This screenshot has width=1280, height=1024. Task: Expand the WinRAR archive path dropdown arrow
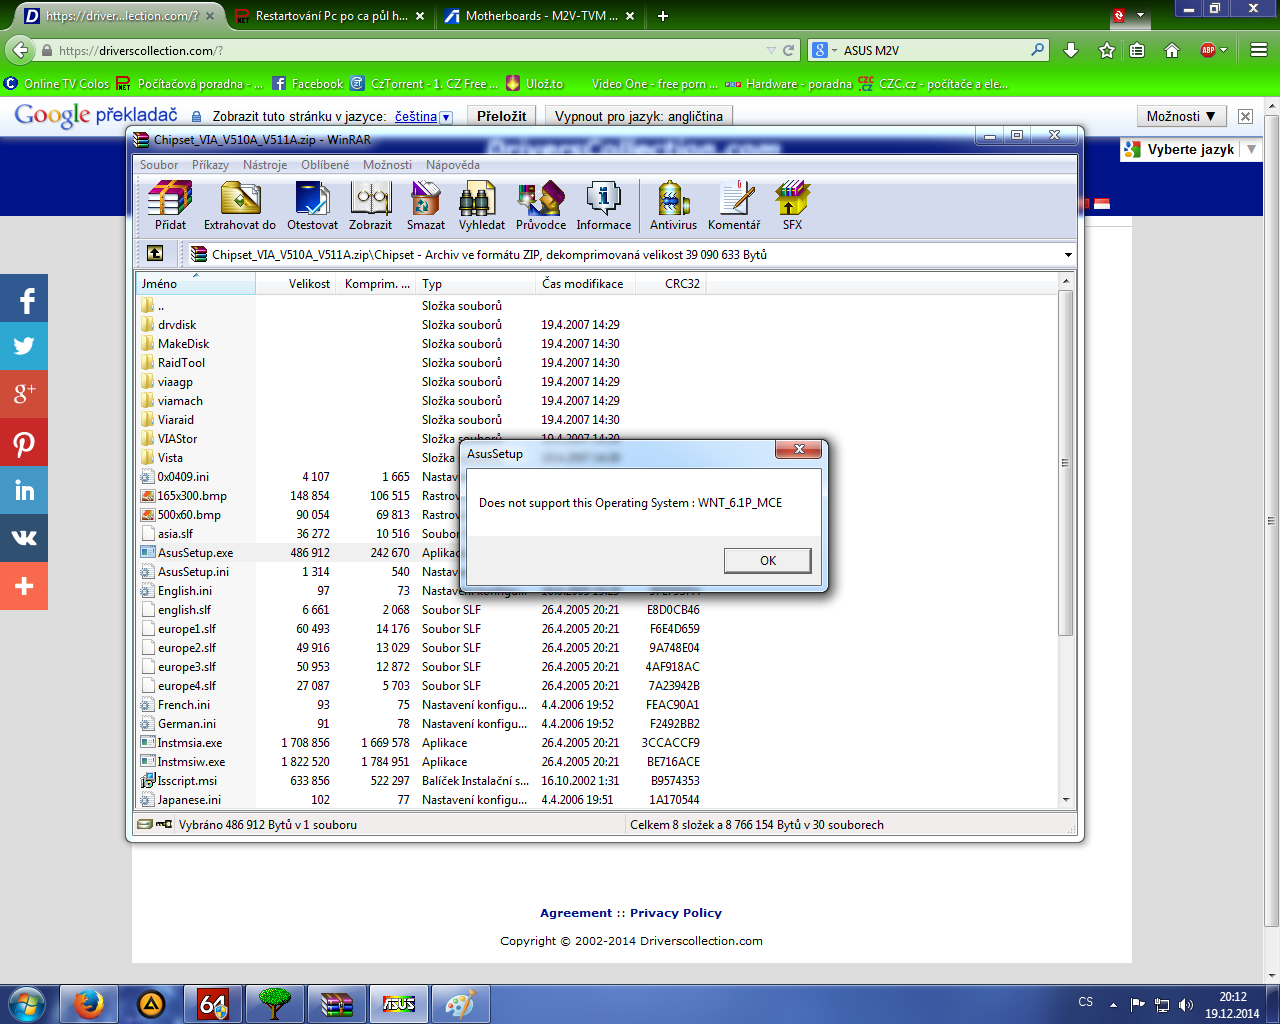(x=1068, y=255)
